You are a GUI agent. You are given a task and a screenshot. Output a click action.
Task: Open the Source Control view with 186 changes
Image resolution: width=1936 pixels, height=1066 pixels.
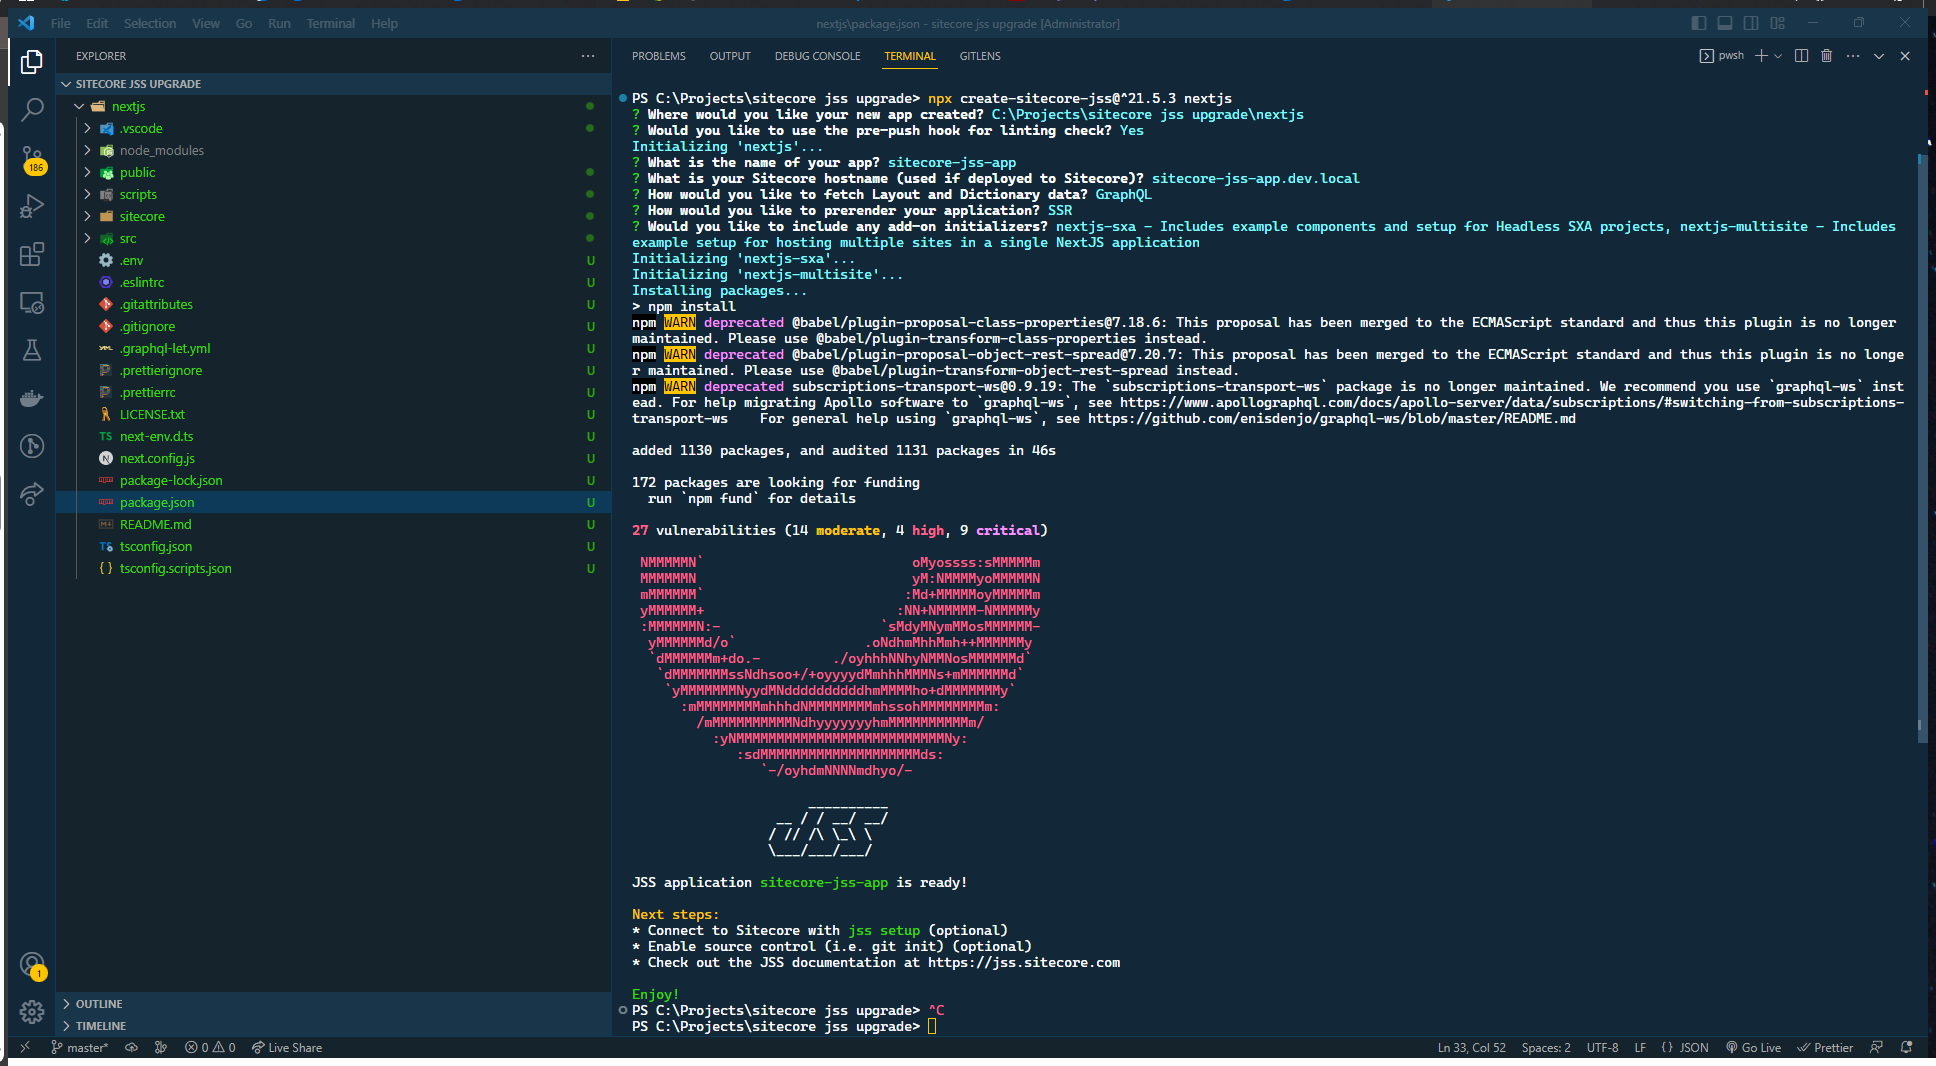[32, 158]
